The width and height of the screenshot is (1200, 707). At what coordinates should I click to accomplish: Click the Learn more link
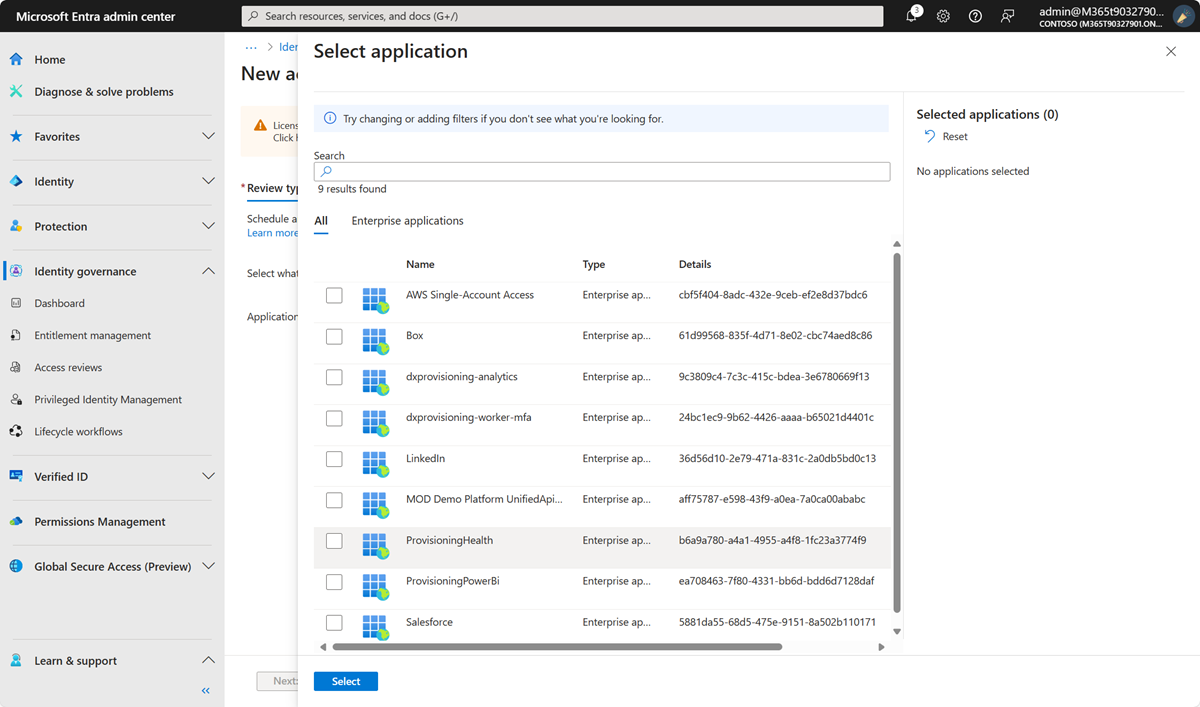coord(272,233)
